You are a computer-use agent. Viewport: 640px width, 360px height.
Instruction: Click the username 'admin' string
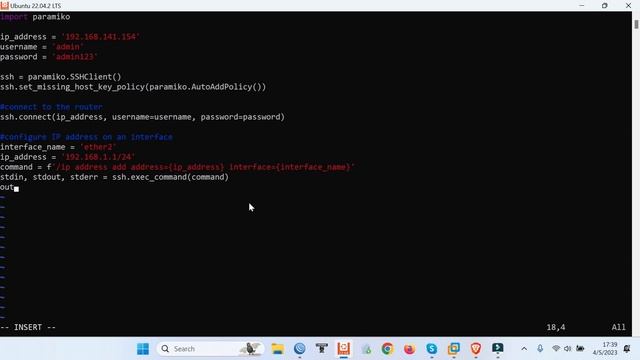pos(68,47)
